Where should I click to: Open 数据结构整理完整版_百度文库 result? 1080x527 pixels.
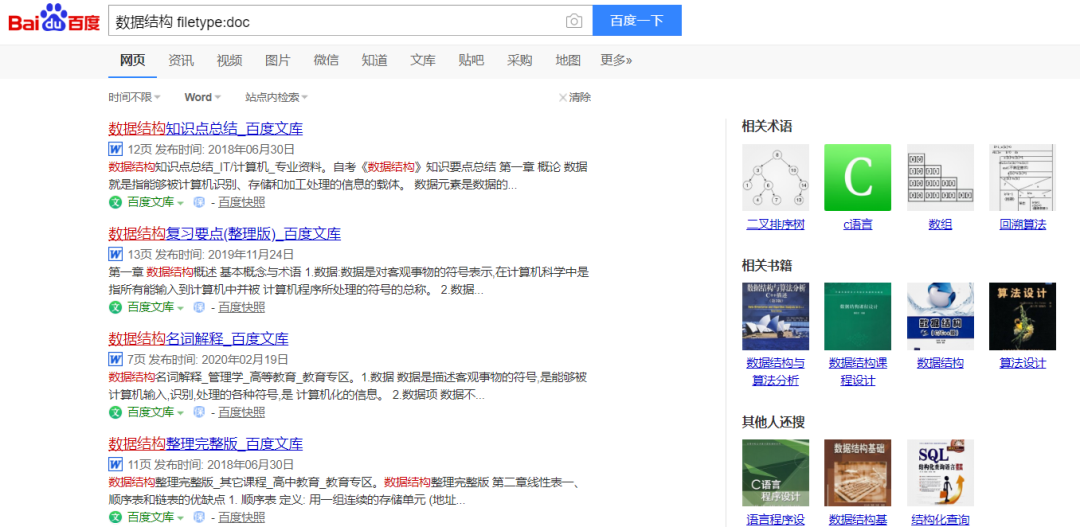(x=206, y=444)
